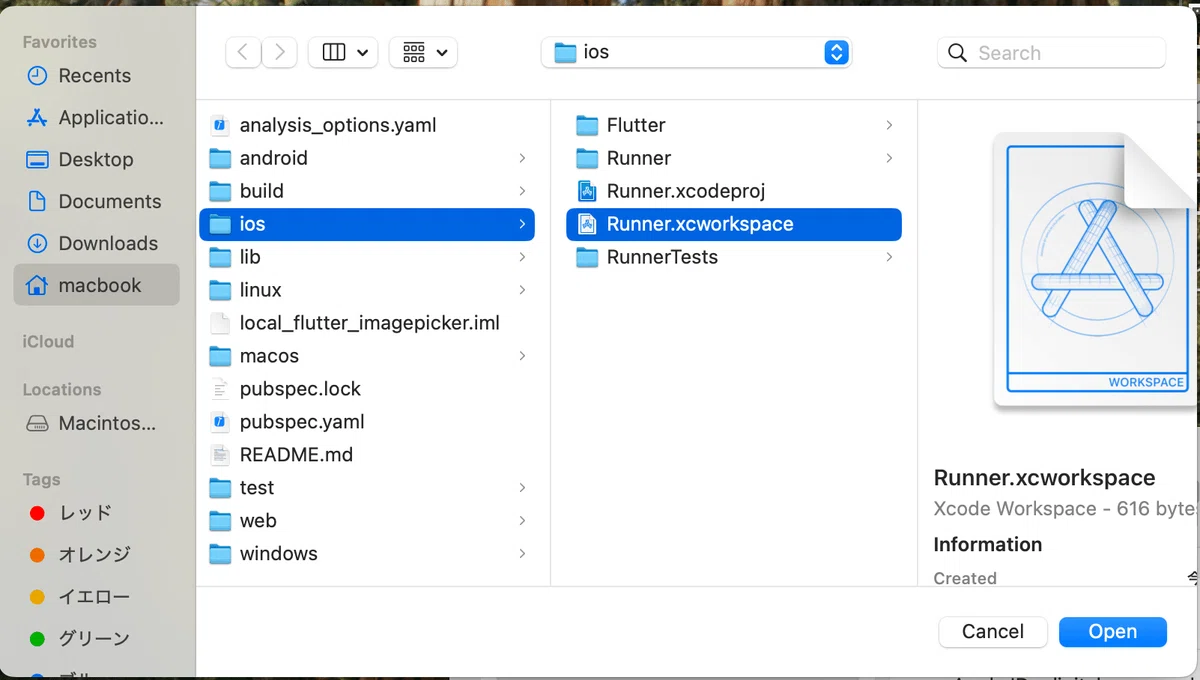Select the ios folder row
The width and height of the screenshot is (1200, 680).
click(x=367, y=224)
